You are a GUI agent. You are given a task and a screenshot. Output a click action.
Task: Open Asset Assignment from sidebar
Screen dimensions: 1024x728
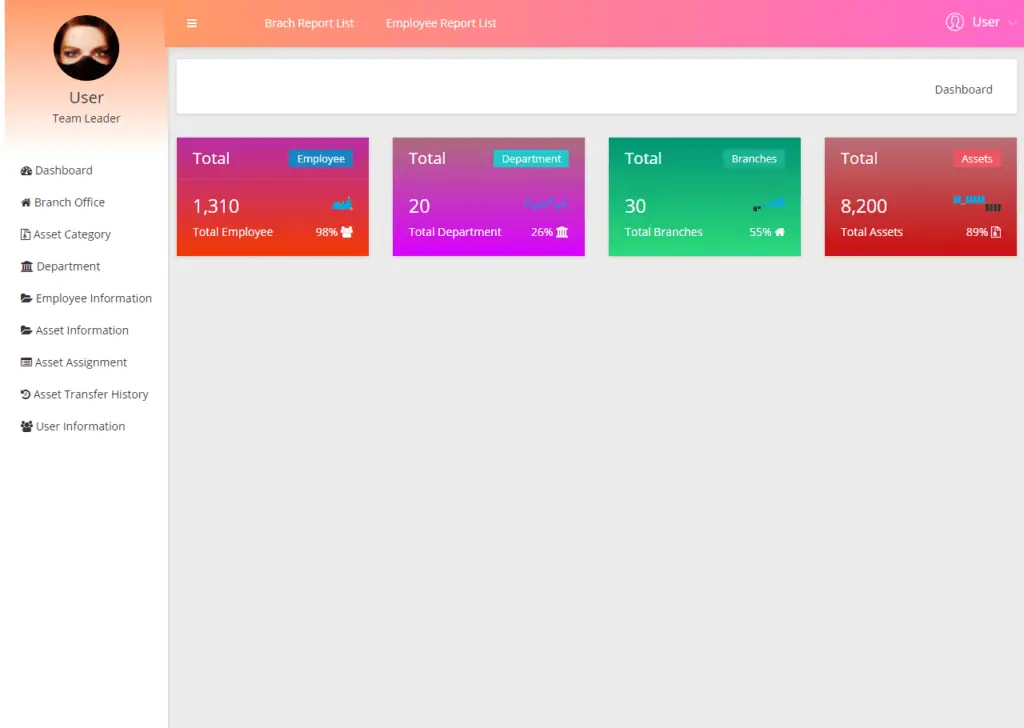[x=81, y=362]
